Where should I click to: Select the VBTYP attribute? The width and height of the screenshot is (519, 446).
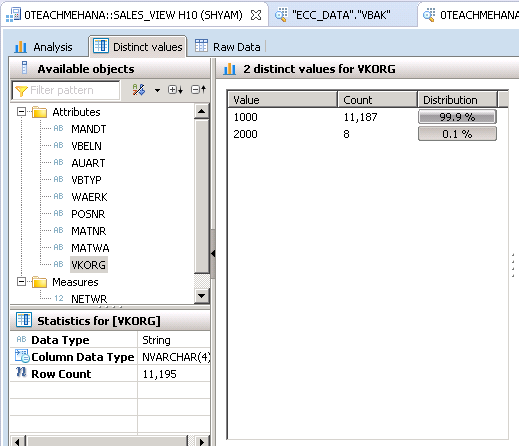pos(86,180)
